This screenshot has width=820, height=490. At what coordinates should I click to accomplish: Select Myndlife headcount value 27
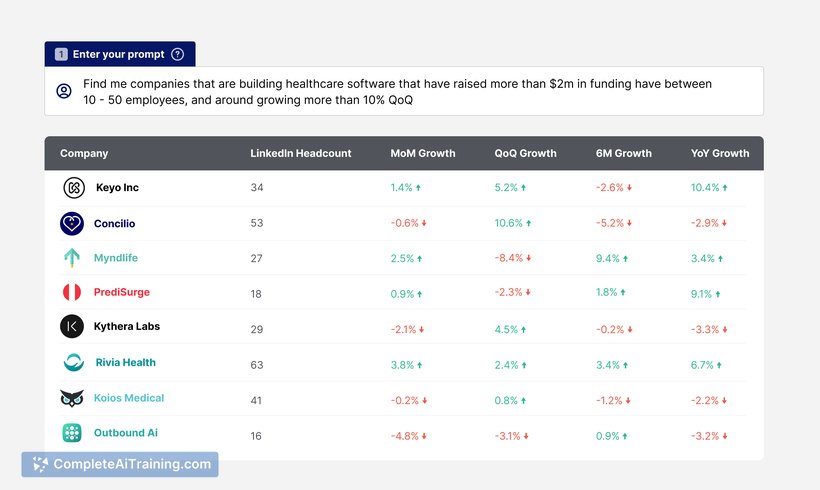(256, 258)
